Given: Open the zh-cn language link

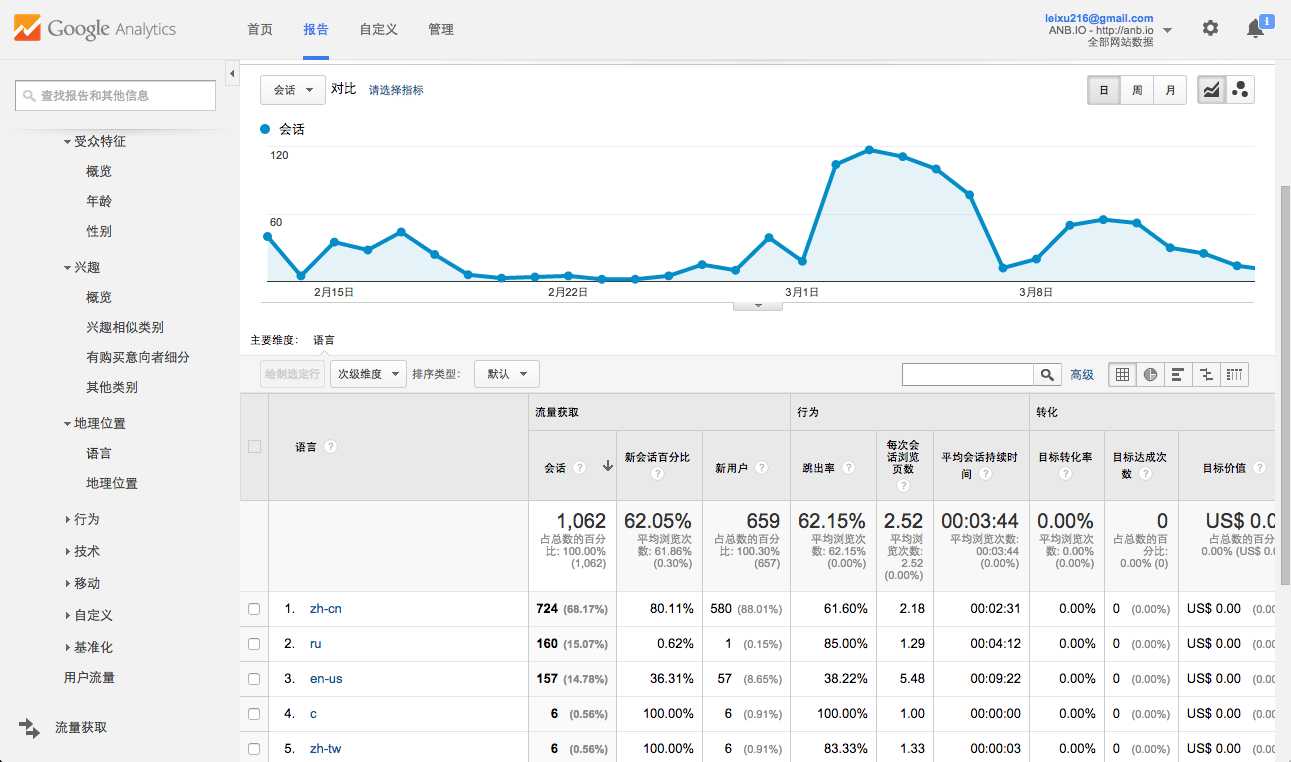Looking at the screenshot, I should pos(326,609).
